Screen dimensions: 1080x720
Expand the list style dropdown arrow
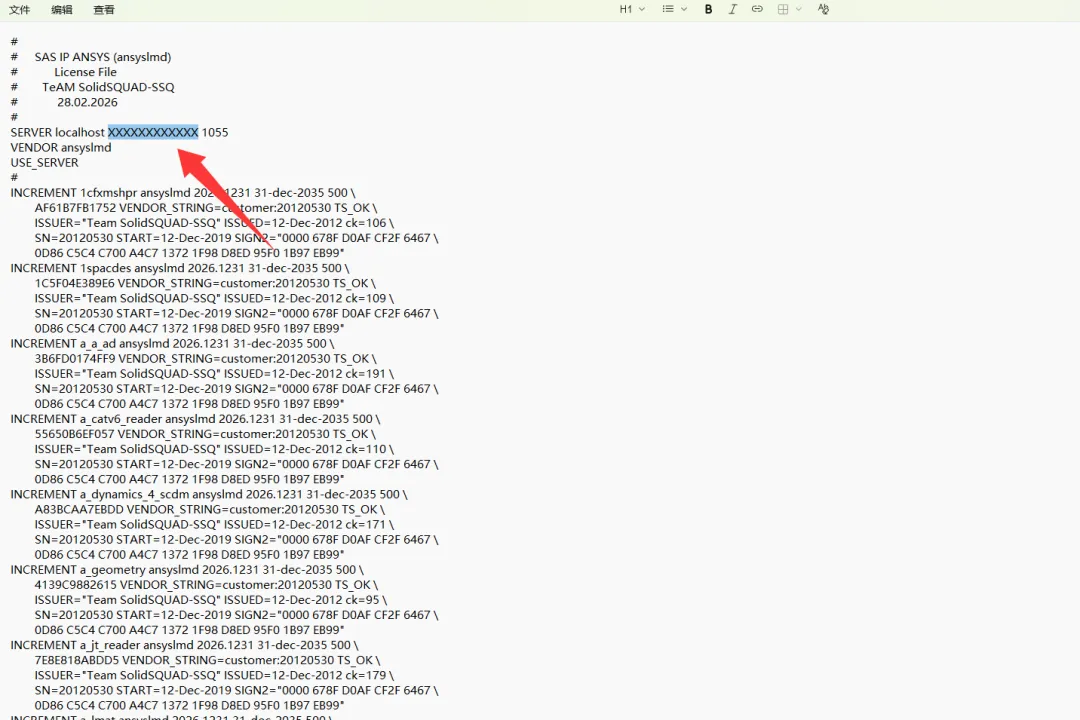coord(684,10)
